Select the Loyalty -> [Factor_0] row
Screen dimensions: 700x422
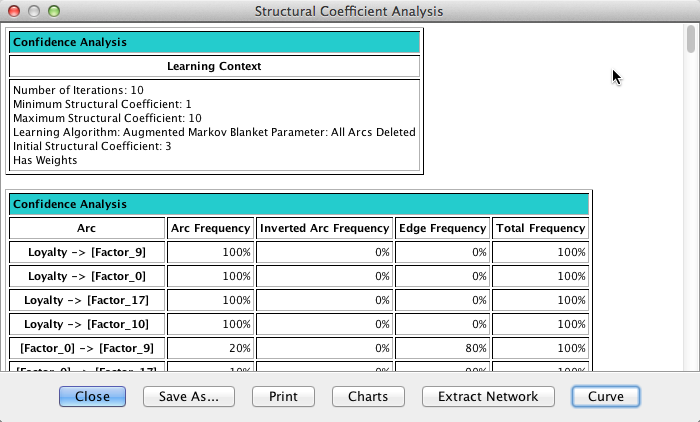[x=299, y=276]
